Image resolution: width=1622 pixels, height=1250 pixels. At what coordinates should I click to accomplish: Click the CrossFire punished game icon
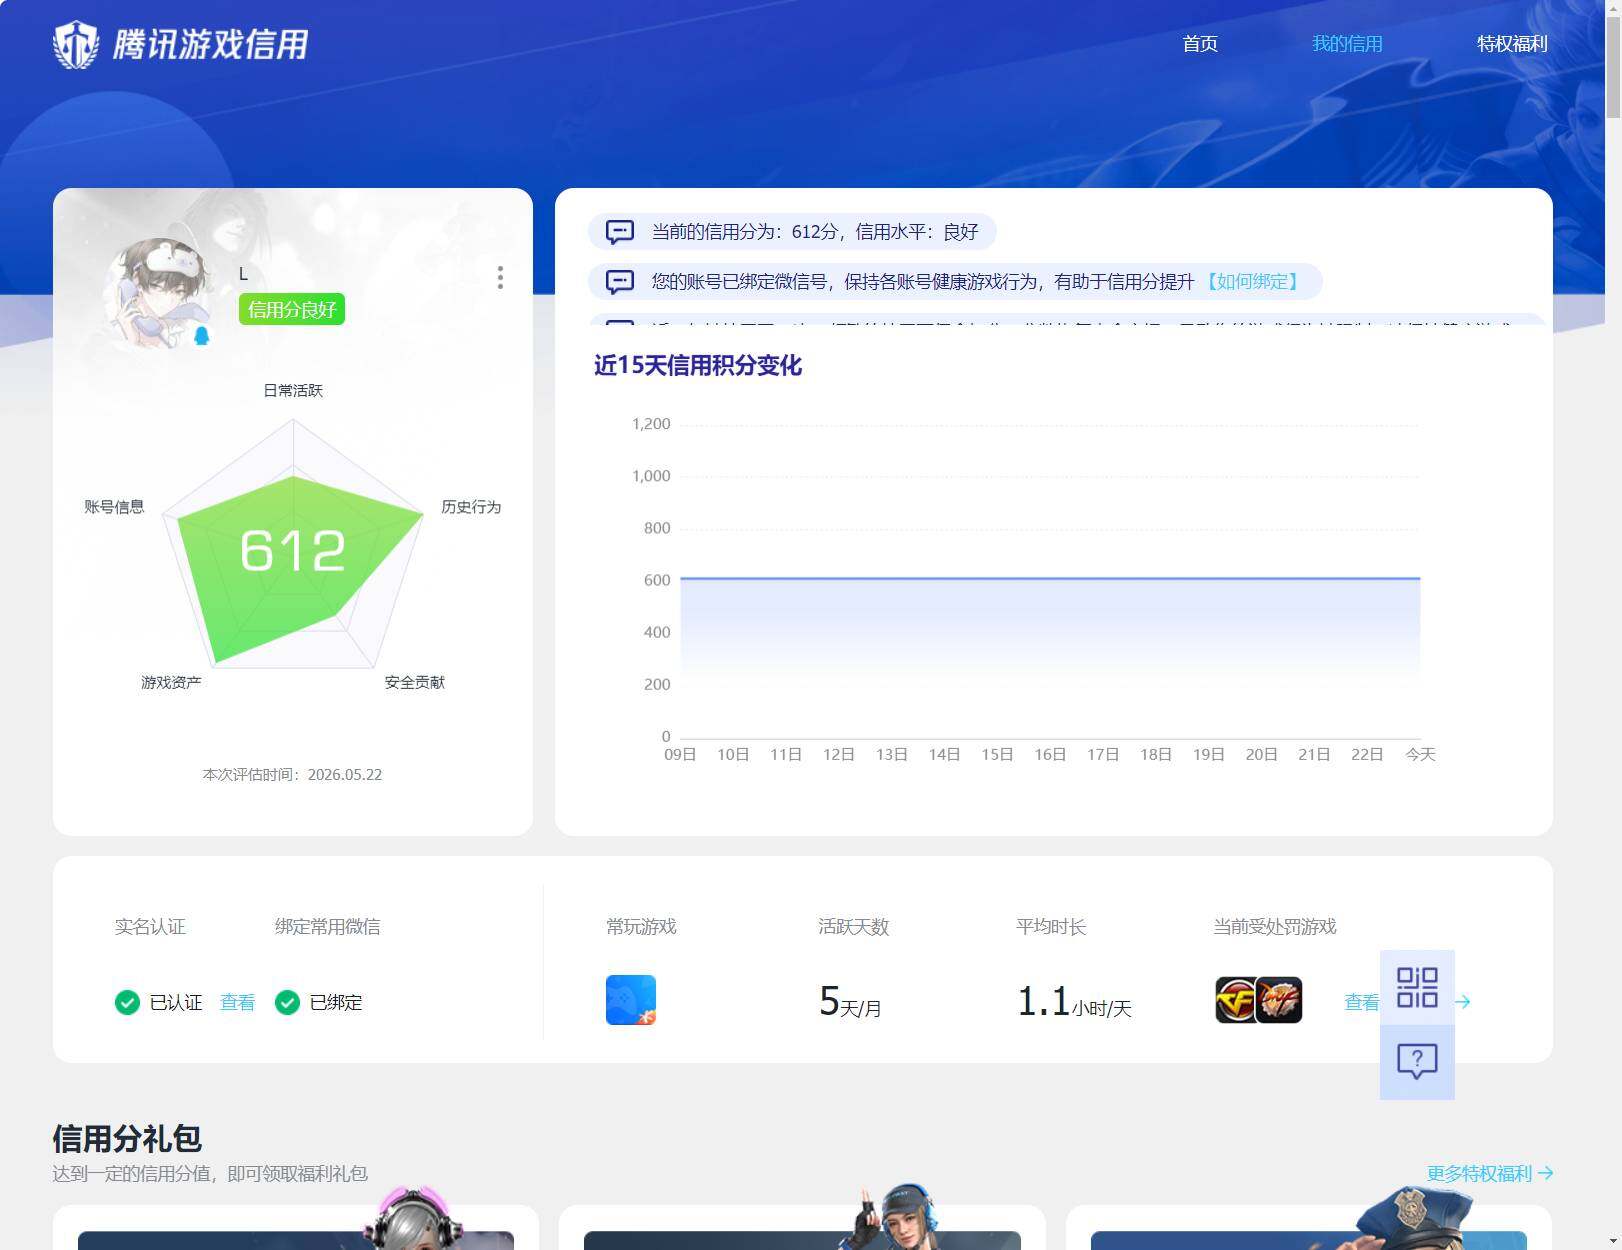(1236, 1000)
